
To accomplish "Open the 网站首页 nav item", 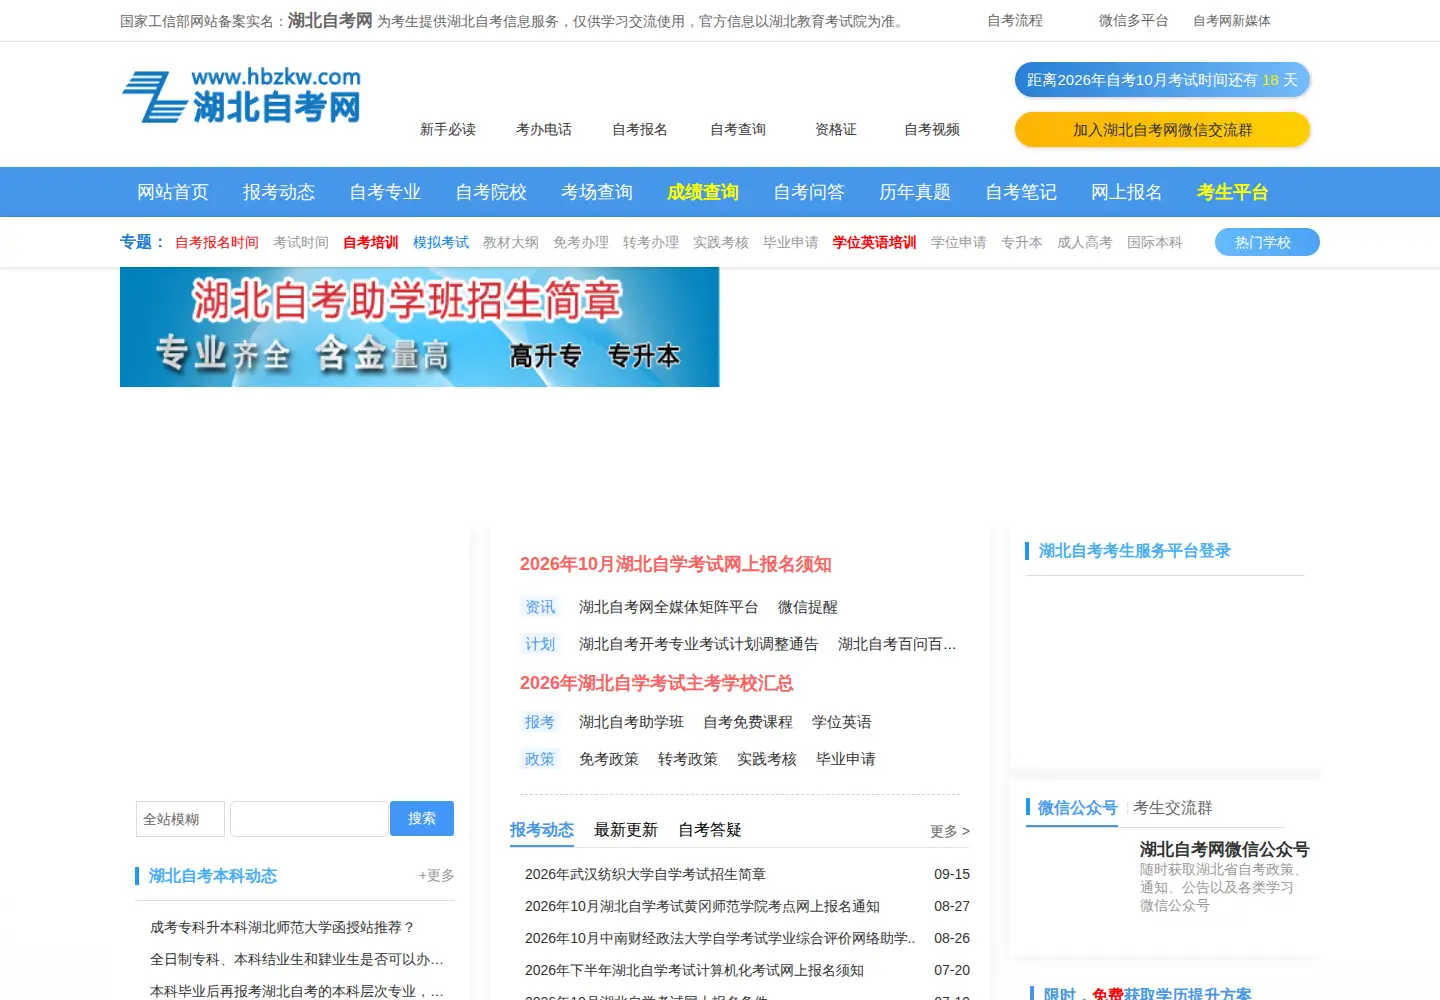I will pos(173,192).
